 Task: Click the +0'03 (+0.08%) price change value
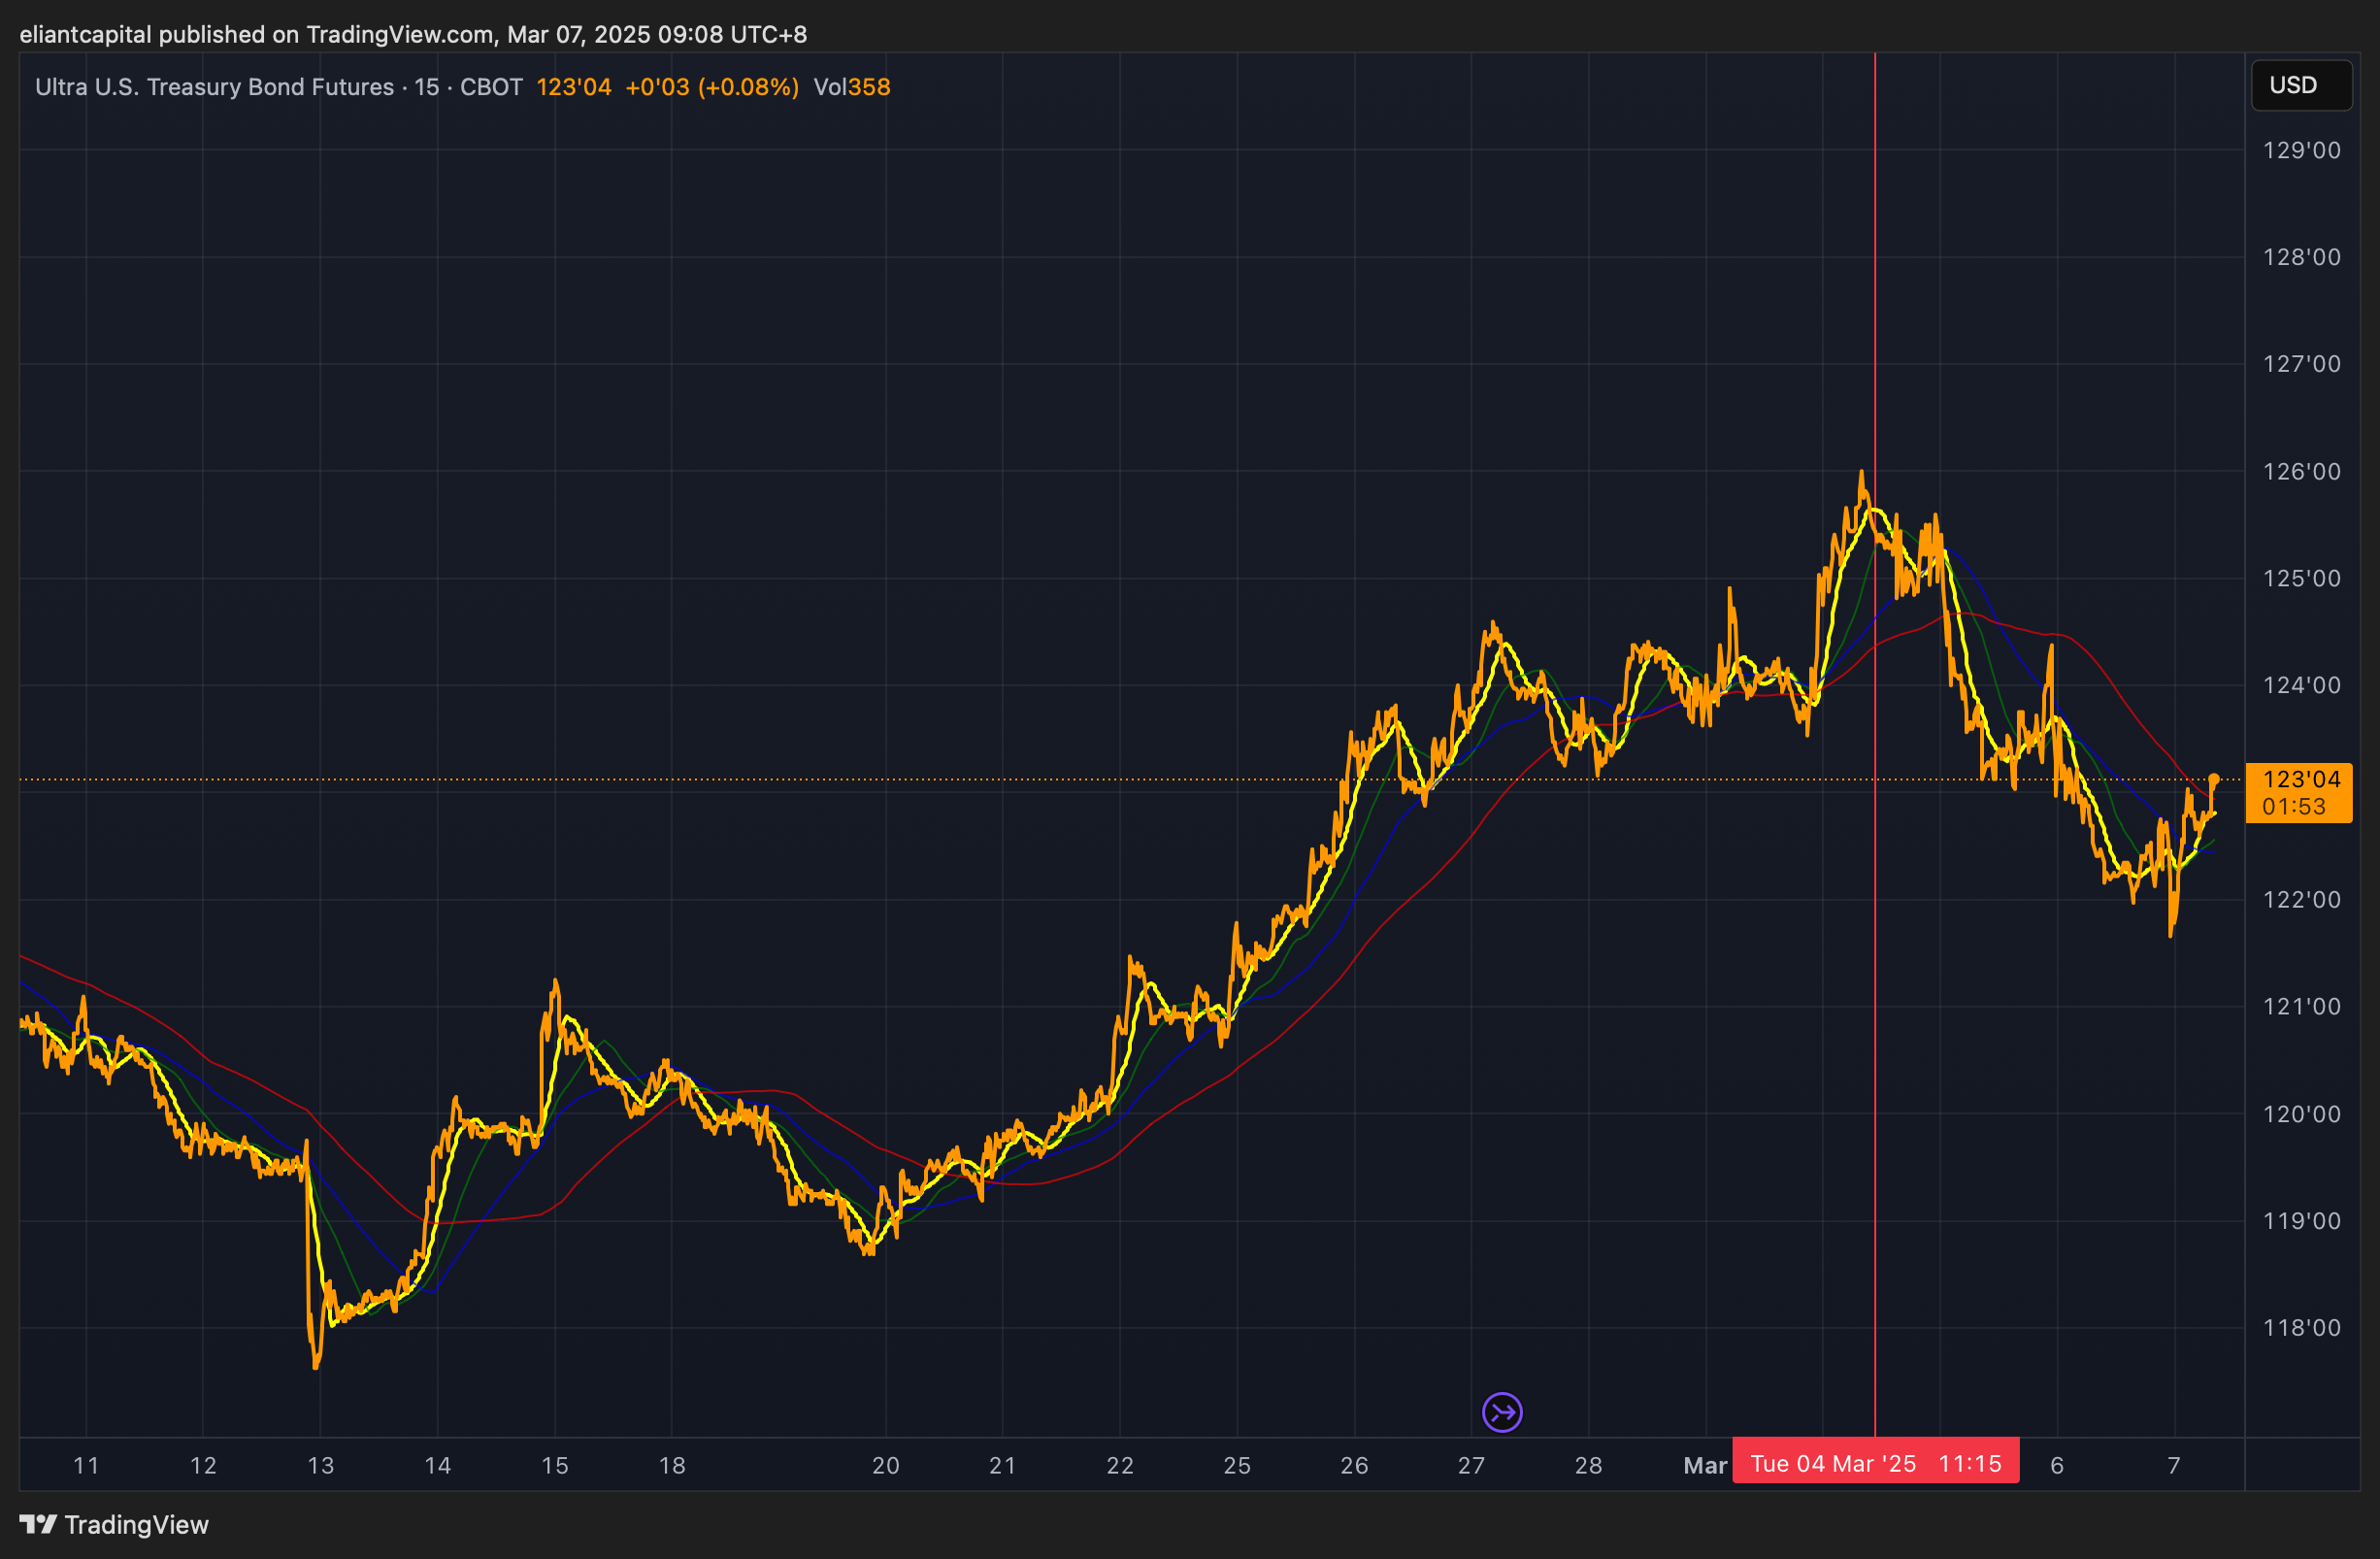click(x=711, y=87)
